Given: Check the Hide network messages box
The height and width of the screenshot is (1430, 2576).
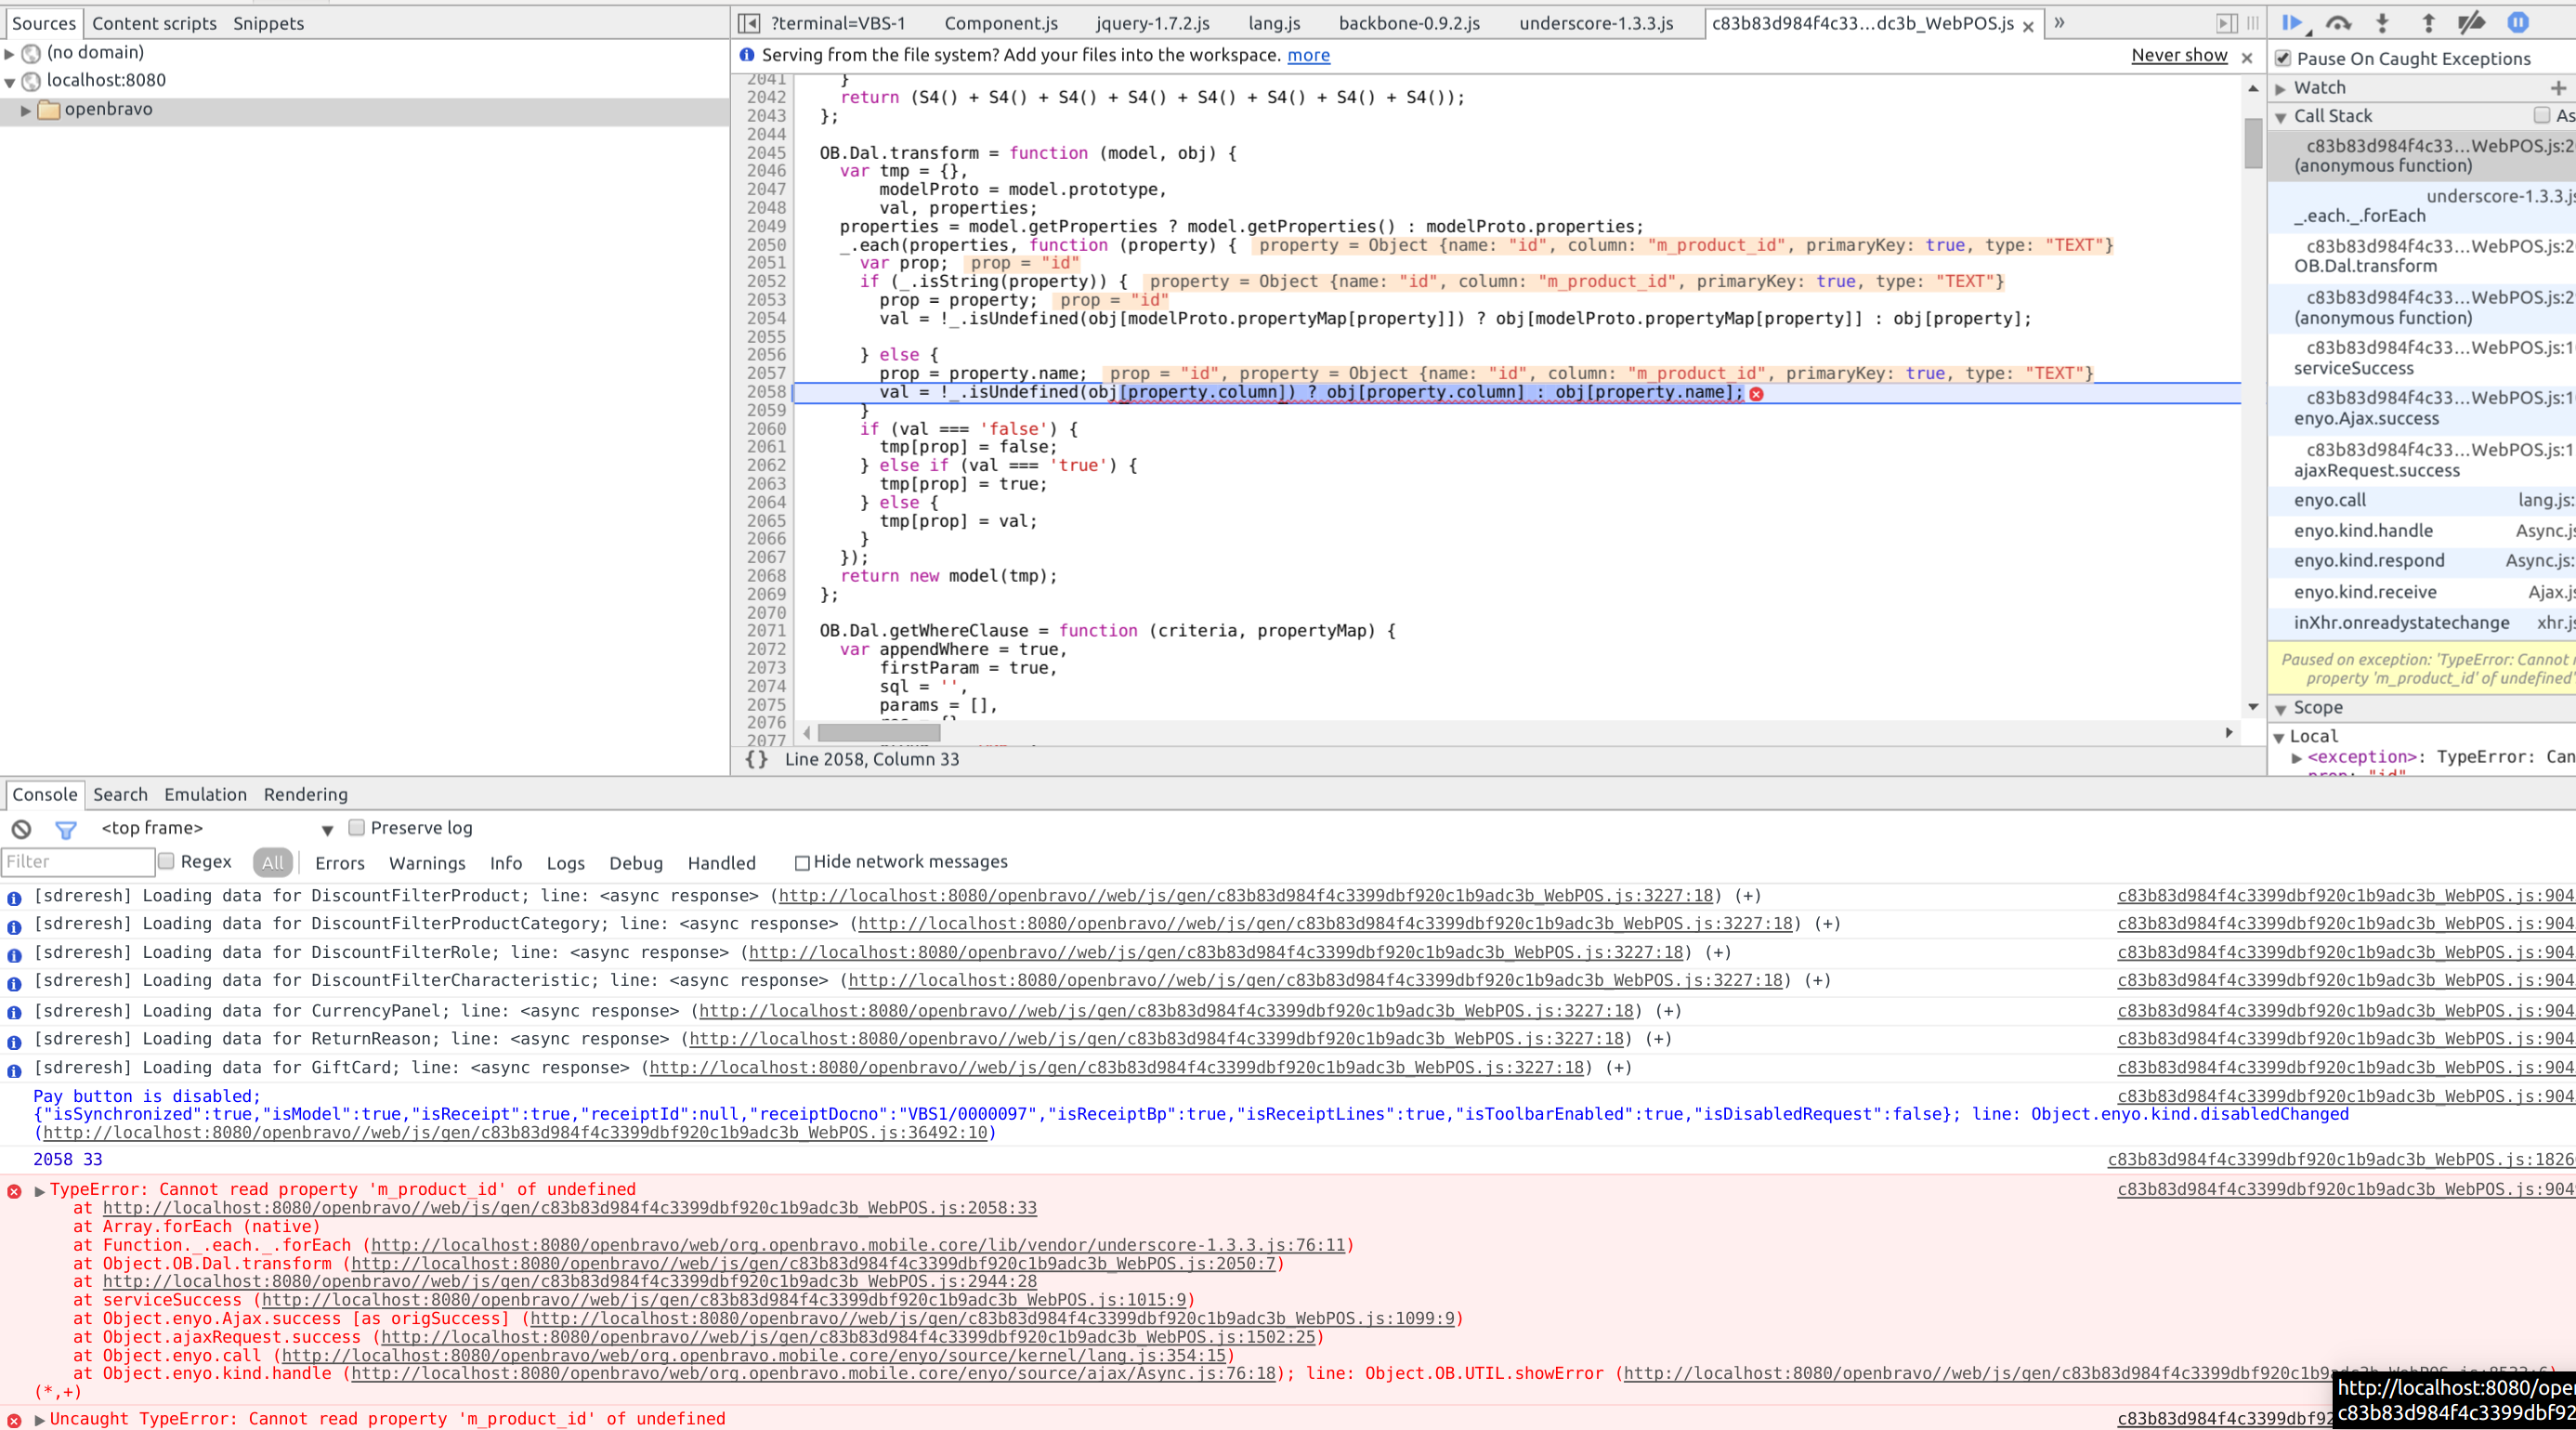Looking at the screenshot, I should (x=802, y=862).
